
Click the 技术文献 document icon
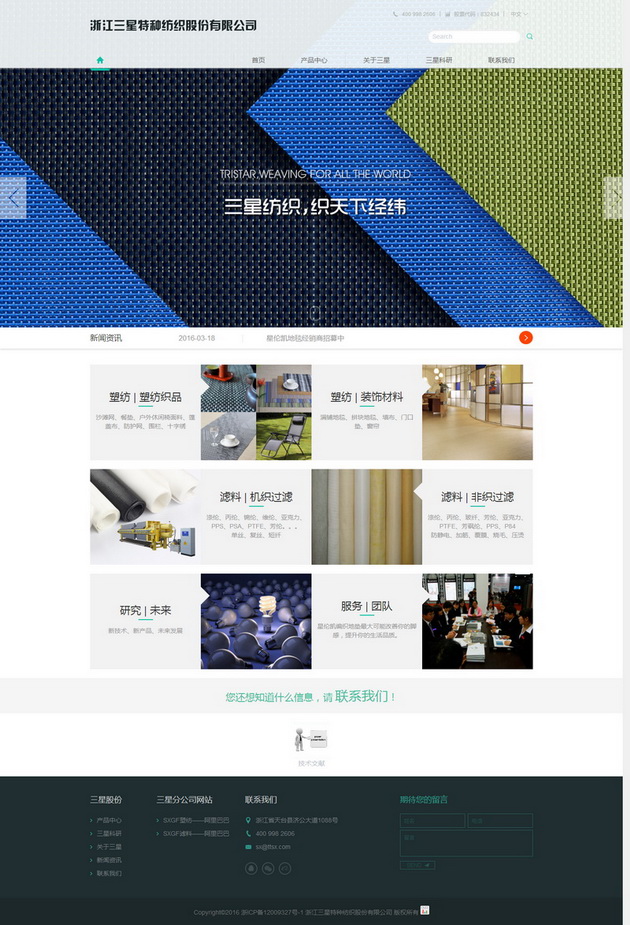[x=311, y=738]
